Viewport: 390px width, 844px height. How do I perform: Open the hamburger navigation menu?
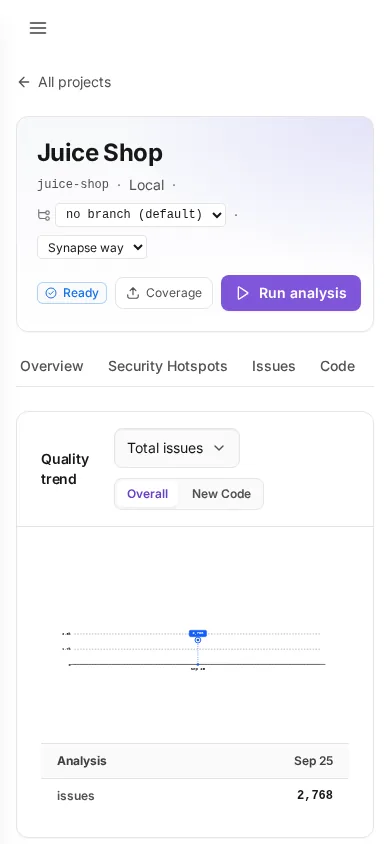38,28
